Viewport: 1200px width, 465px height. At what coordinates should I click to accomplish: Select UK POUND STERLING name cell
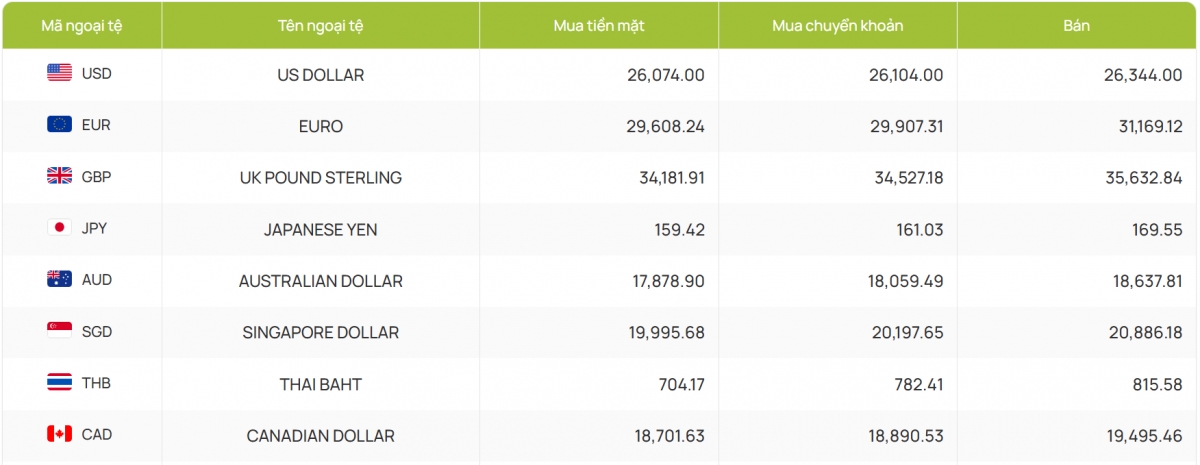point(320,178)
